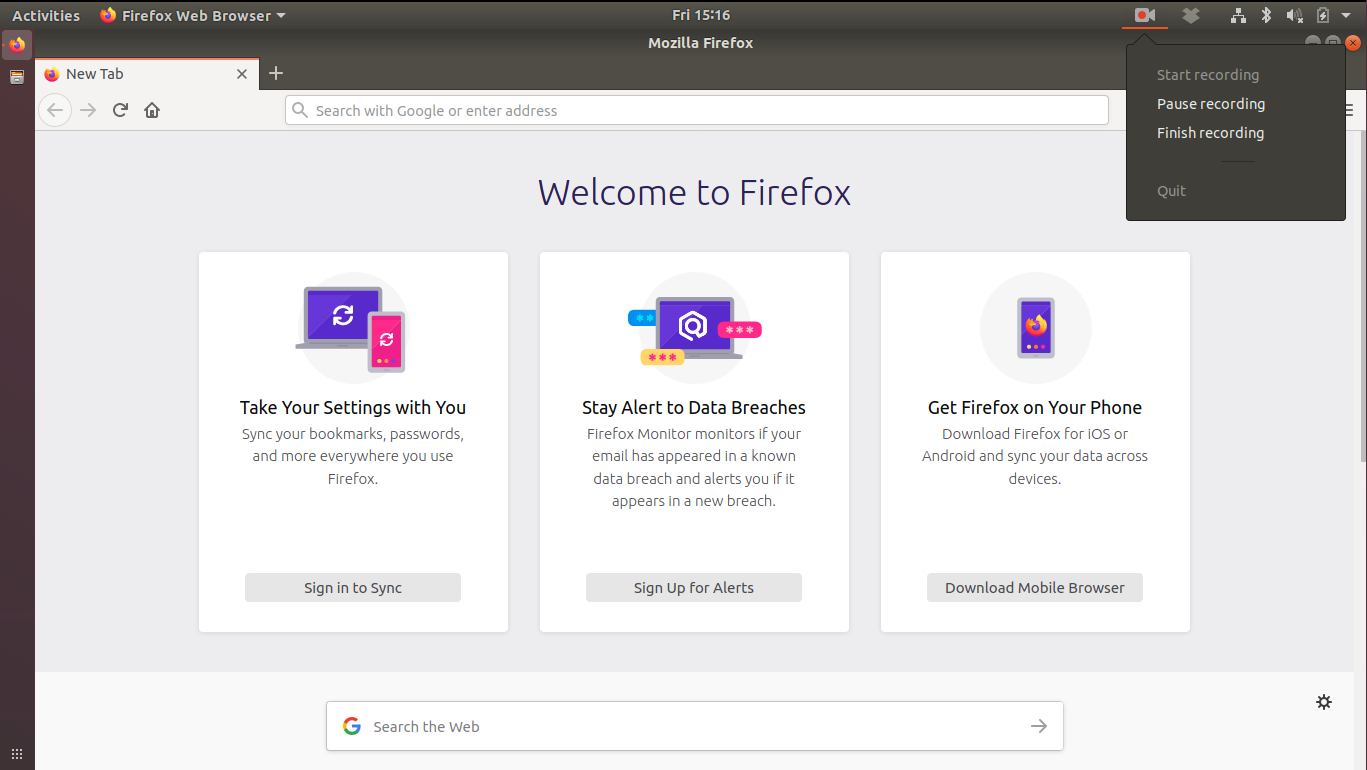
Task: Click Sign Up for Alerts button
Action: 694,587
